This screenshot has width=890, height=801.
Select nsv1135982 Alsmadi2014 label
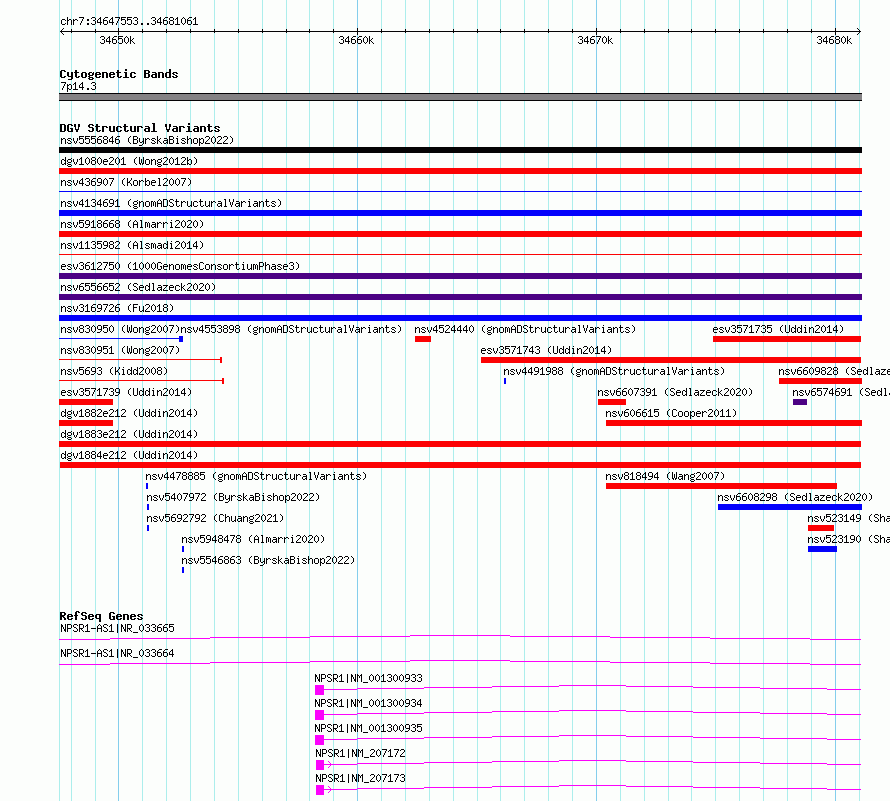(132, 245)
